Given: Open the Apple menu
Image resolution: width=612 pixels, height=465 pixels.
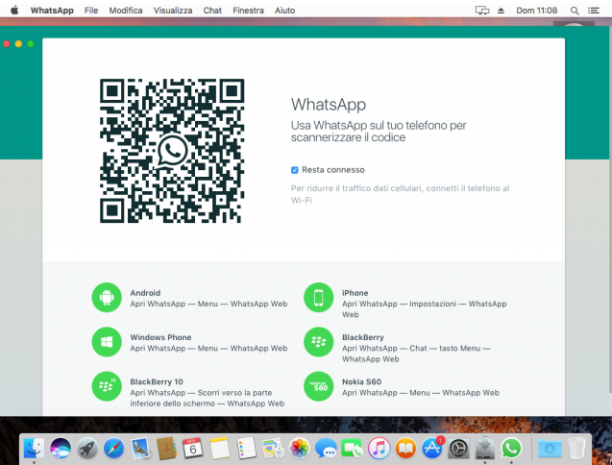Looking at the screenshot, I should click(x=14, y=10).
